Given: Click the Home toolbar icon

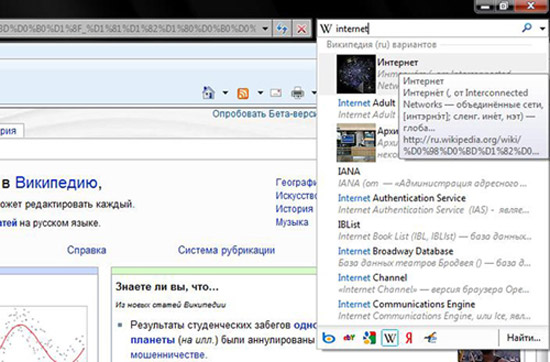Looking at the screenshot, I should coord(208,93).
